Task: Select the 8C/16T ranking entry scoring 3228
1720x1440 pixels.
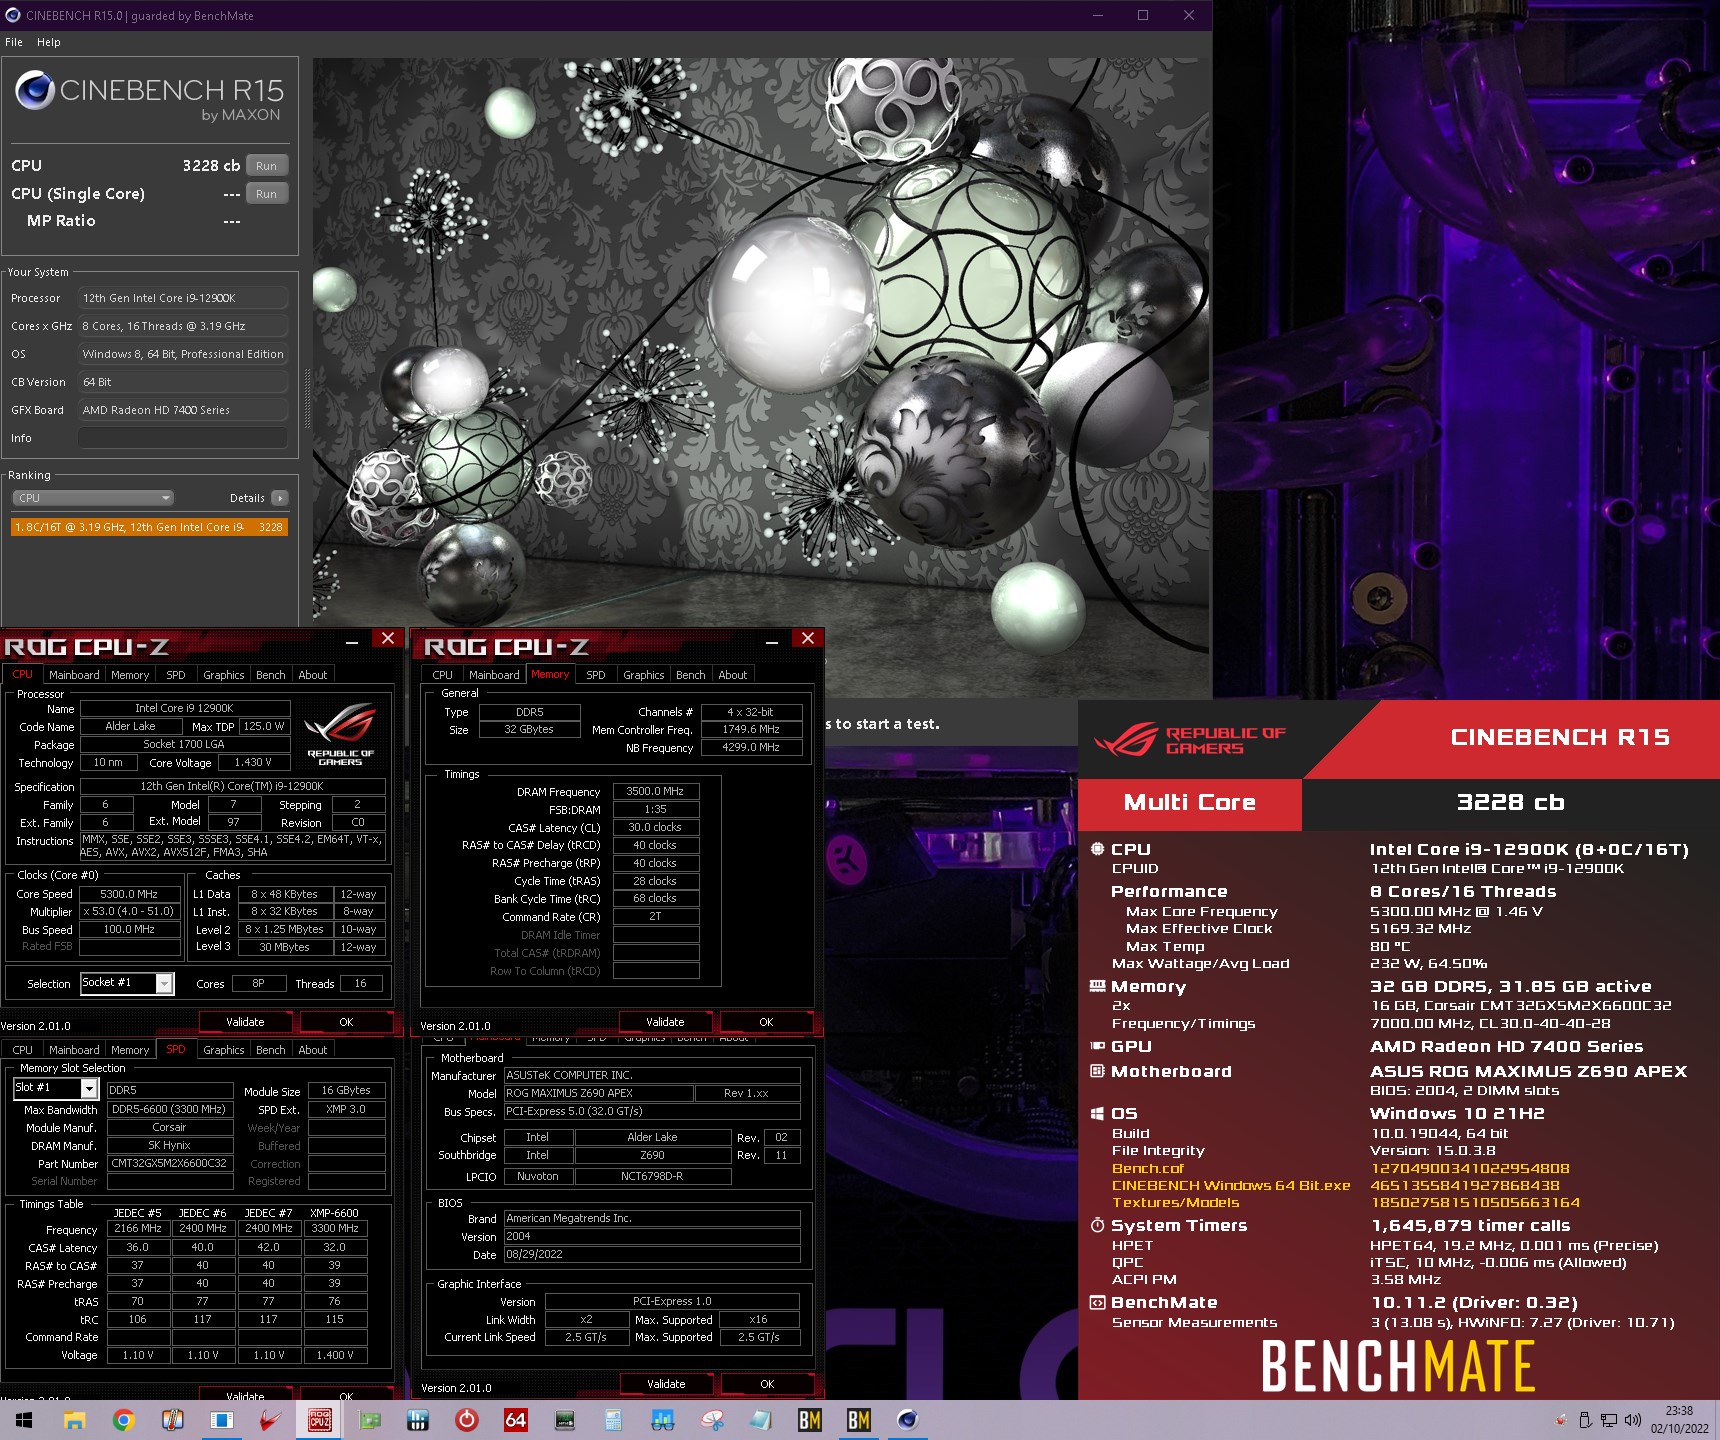Action: coord(149,527)
